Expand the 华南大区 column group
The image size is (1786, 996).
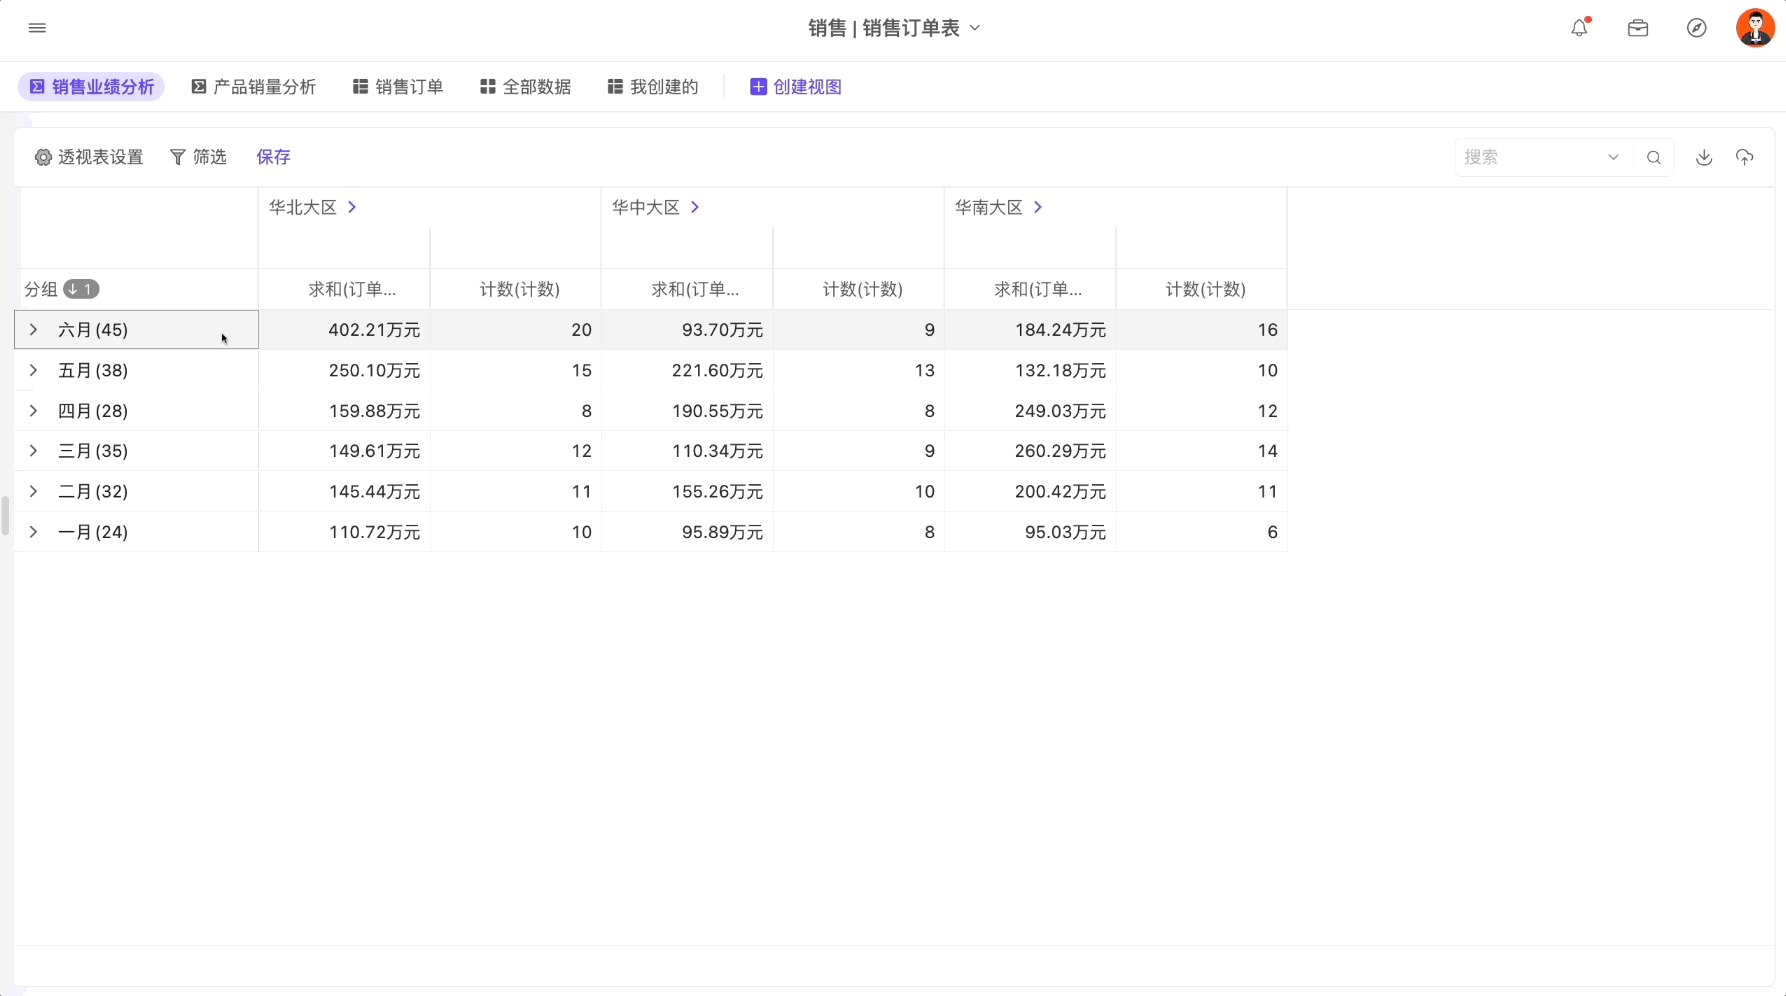pyautogui.click(x=1038, y=207)
